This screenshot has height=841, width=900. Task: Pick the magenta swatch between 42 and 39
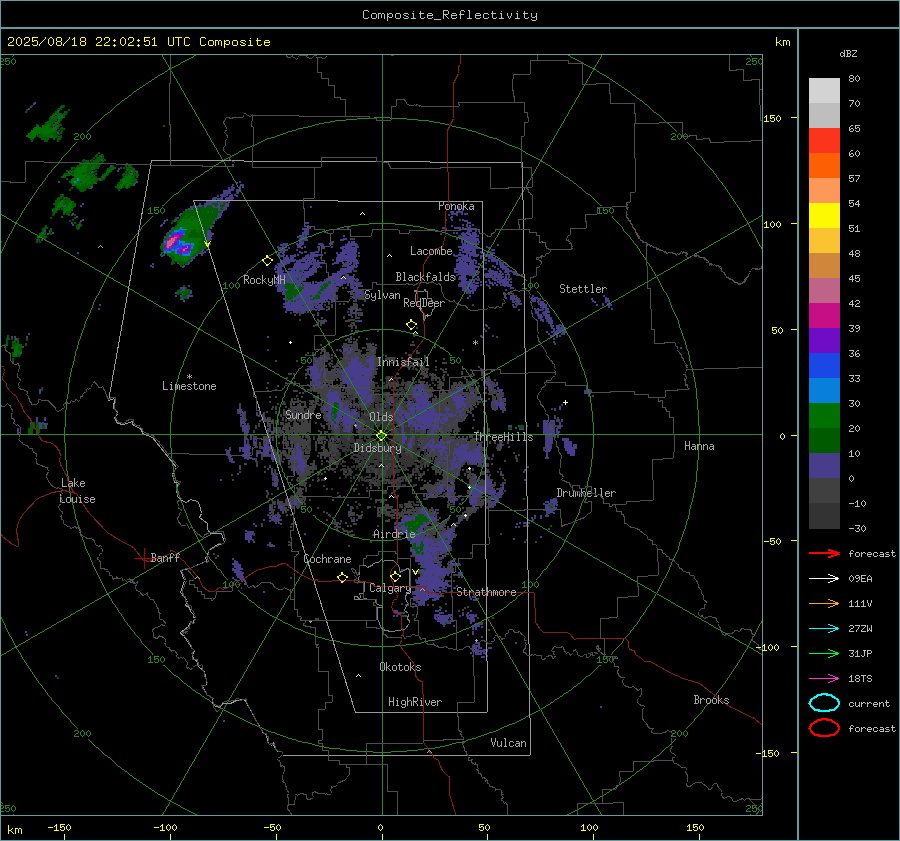tap(824, 316)
